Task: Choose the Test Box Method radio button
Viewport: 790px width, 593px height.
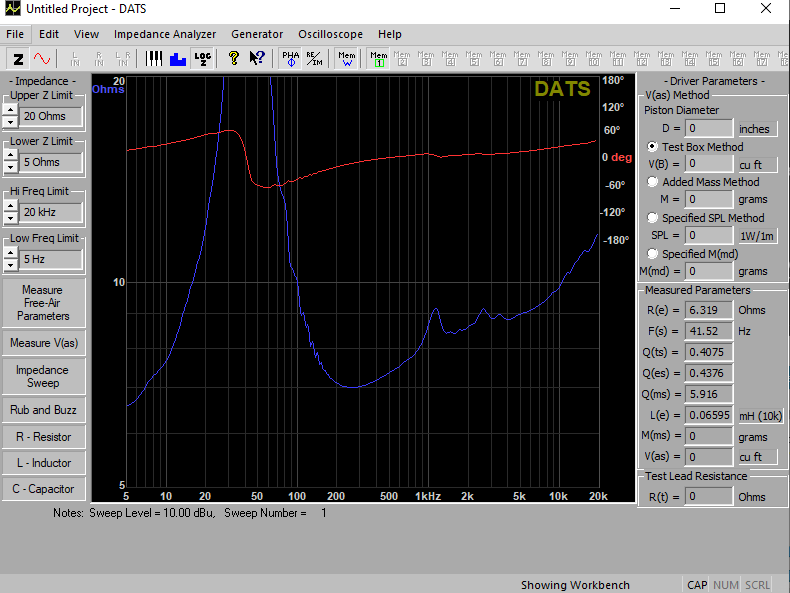Action: (652, 147)
